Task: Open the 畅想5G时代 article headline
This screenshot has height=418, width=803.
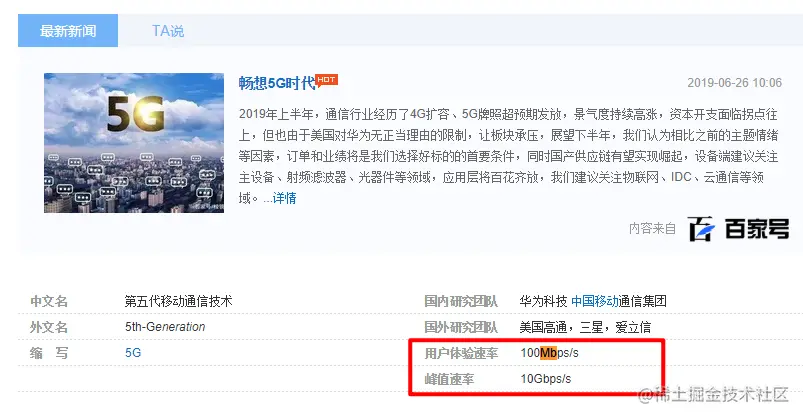Action: coord(277,83)
